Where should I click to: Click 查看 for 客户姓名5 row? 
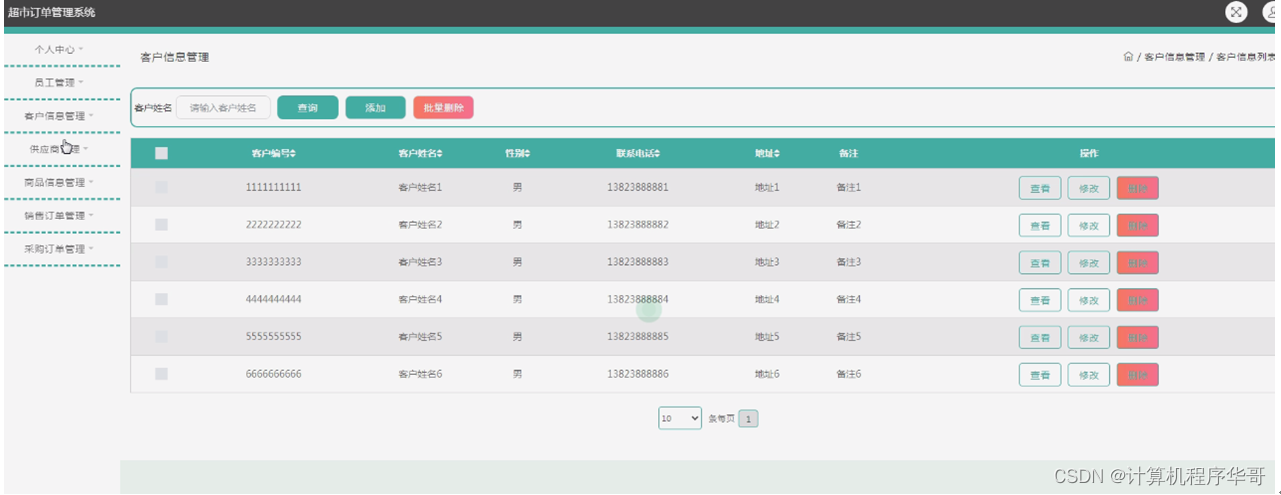(x=1040, y=338)
